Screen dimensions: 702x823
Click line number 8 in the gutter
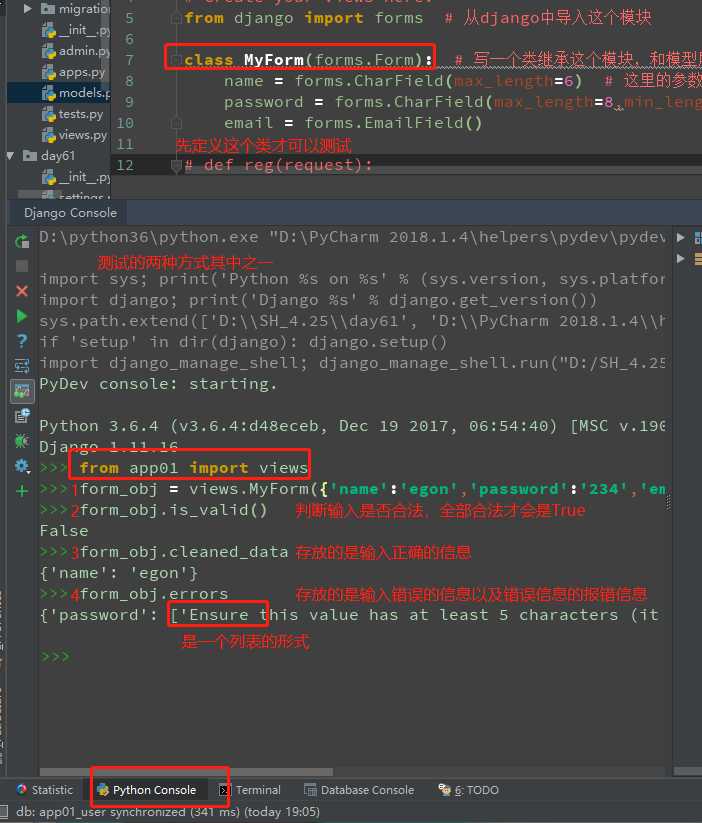(x=129, y=81)
